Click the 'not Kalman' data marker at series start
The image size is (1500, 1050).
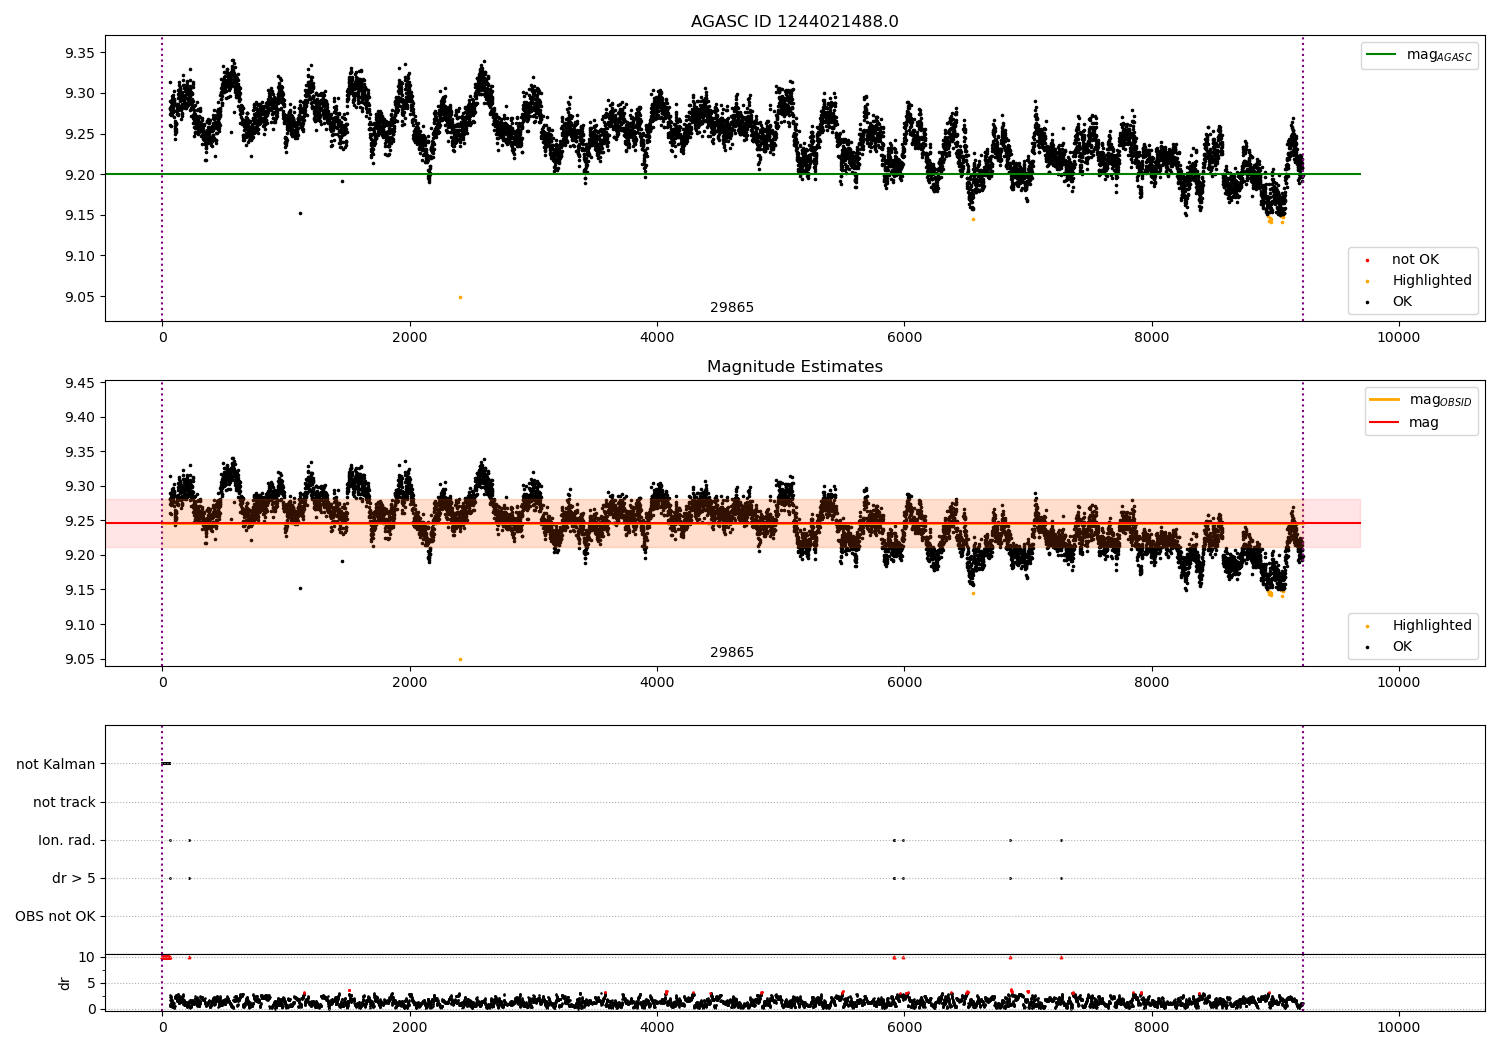point(166,764)
